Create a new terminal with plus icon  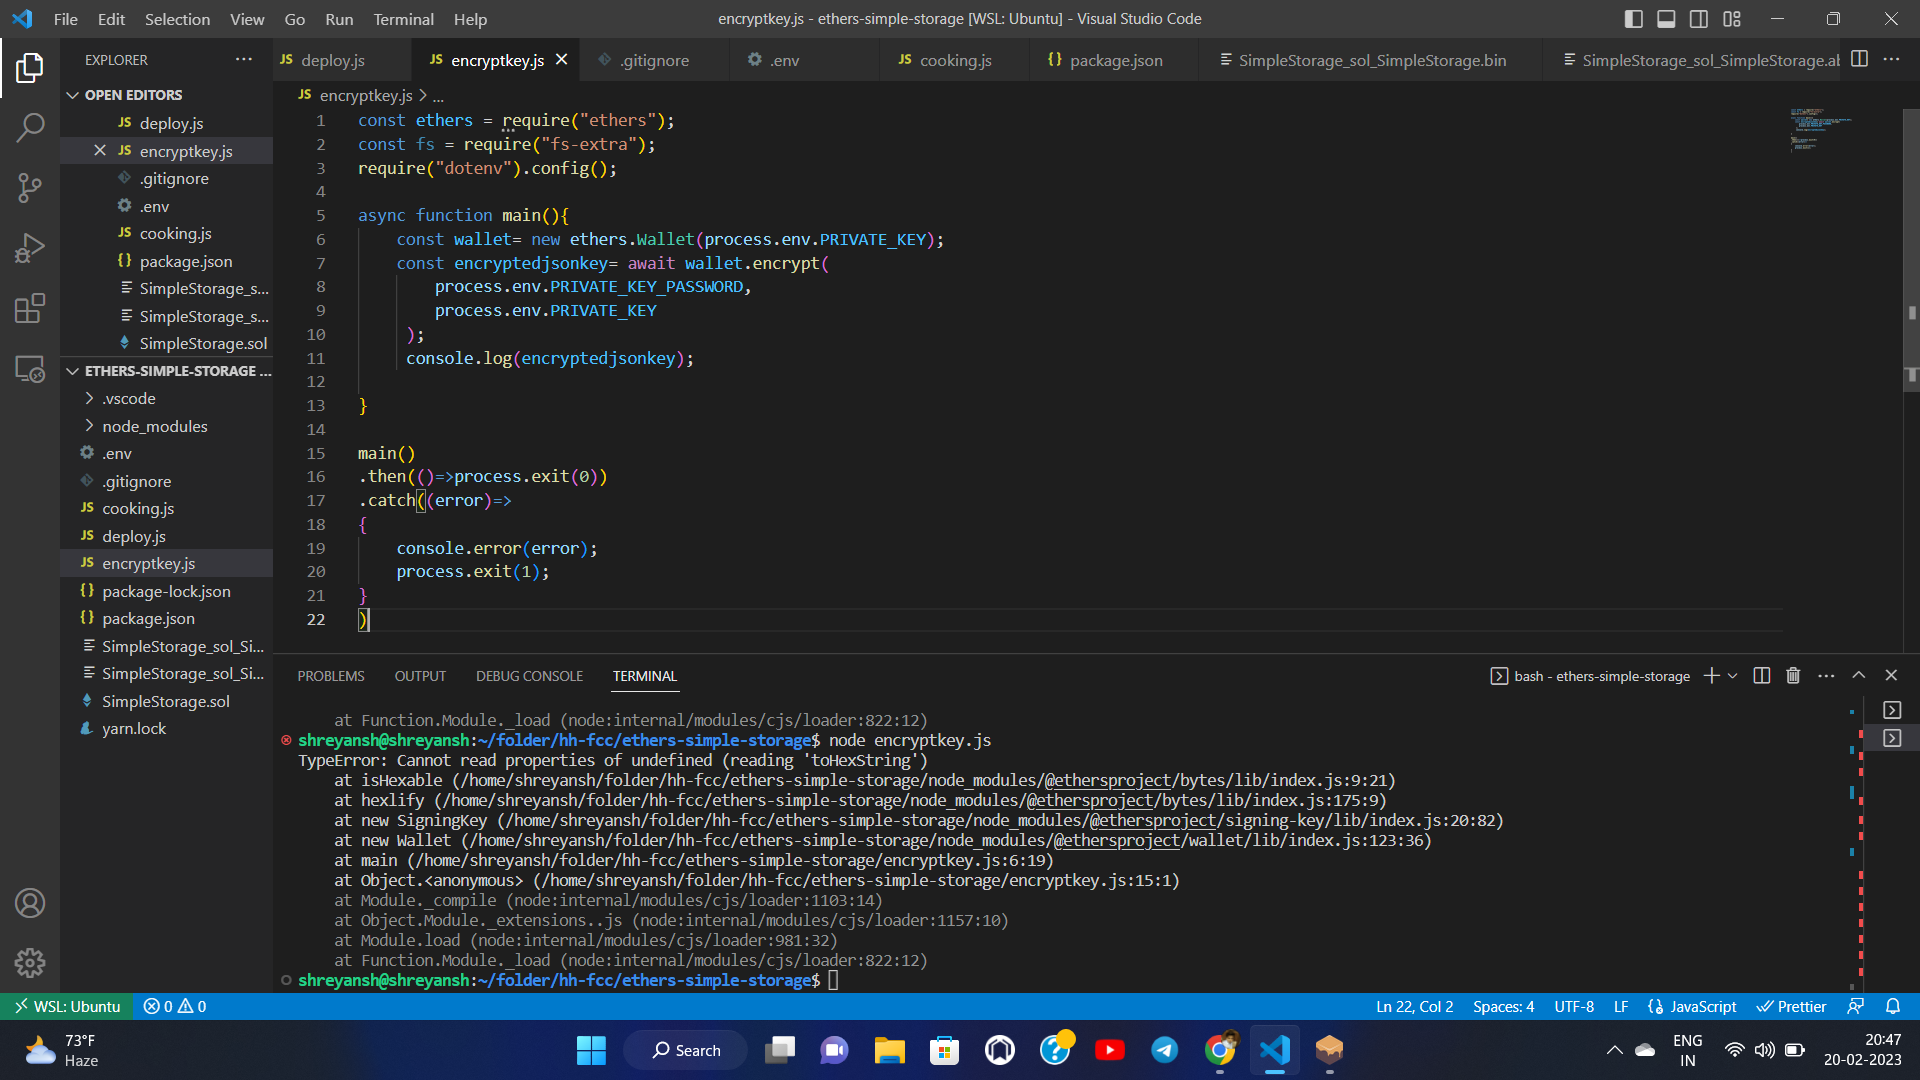pyautogui.click(x=1711, y=676)
